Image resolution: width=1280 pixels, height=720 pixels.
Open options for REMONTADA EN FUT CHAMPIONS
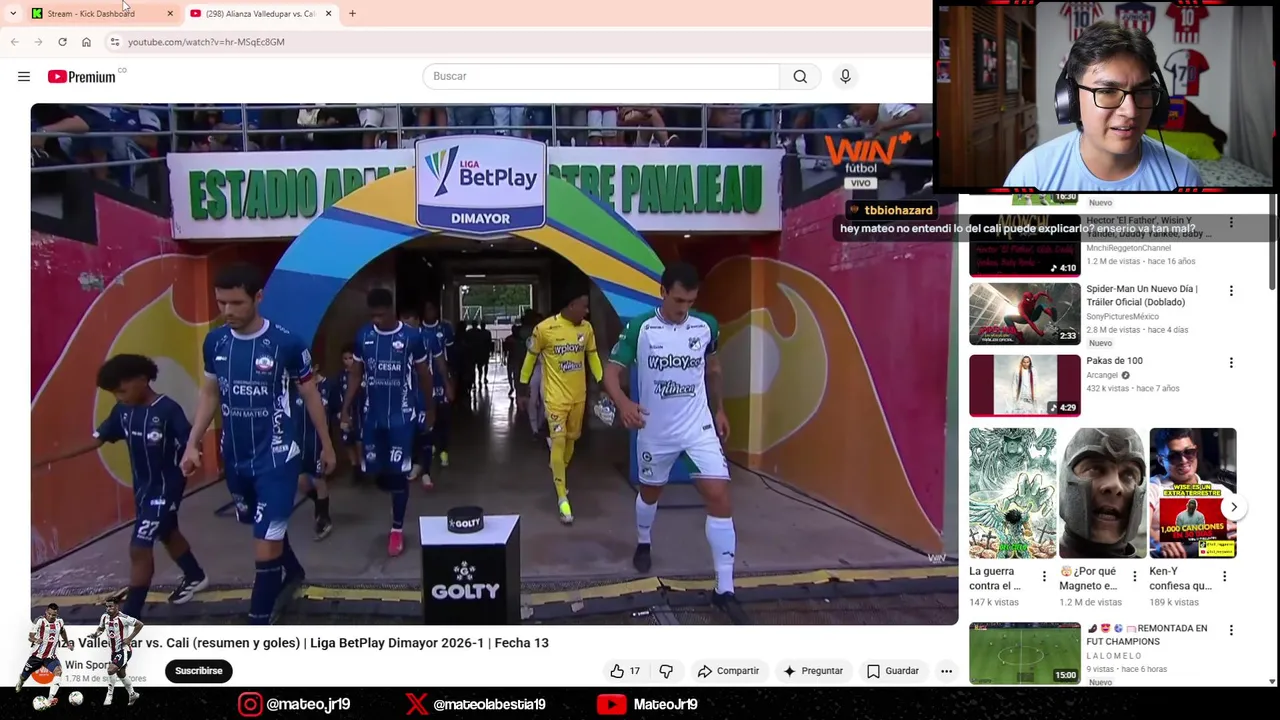tap(1231, 630)
